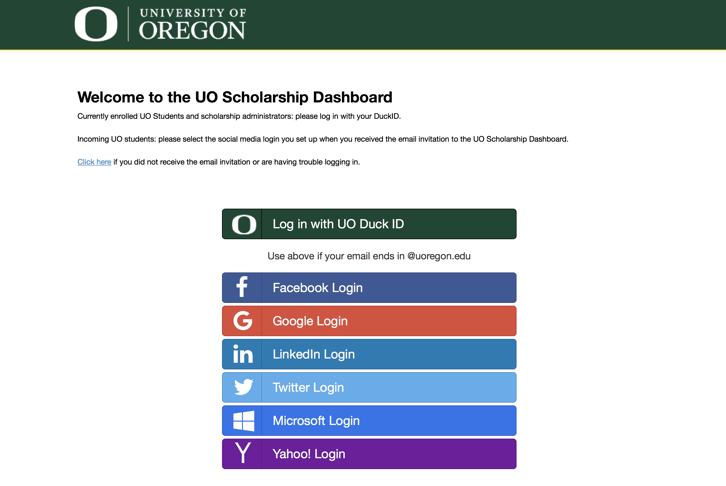
Task: Sign in using Facebook Login label
Action: pyautogui.click(x=317, y=288)
